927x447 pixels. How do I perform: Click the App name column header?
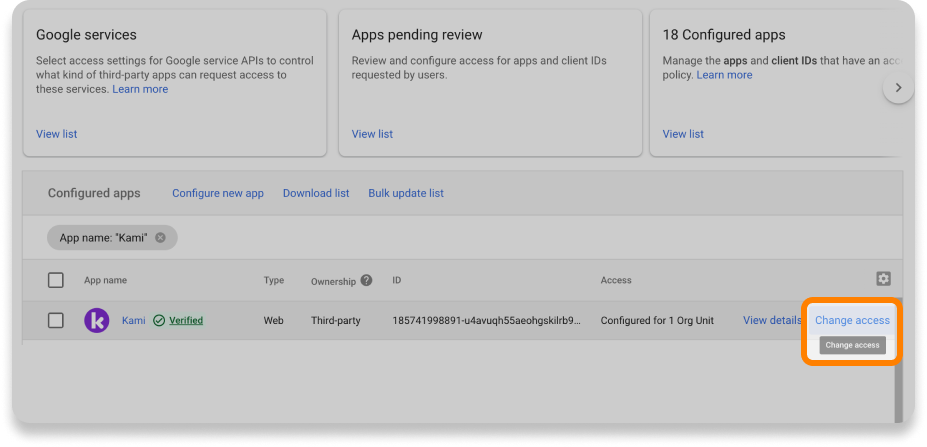pyautogui.click(x=105, y=280)
